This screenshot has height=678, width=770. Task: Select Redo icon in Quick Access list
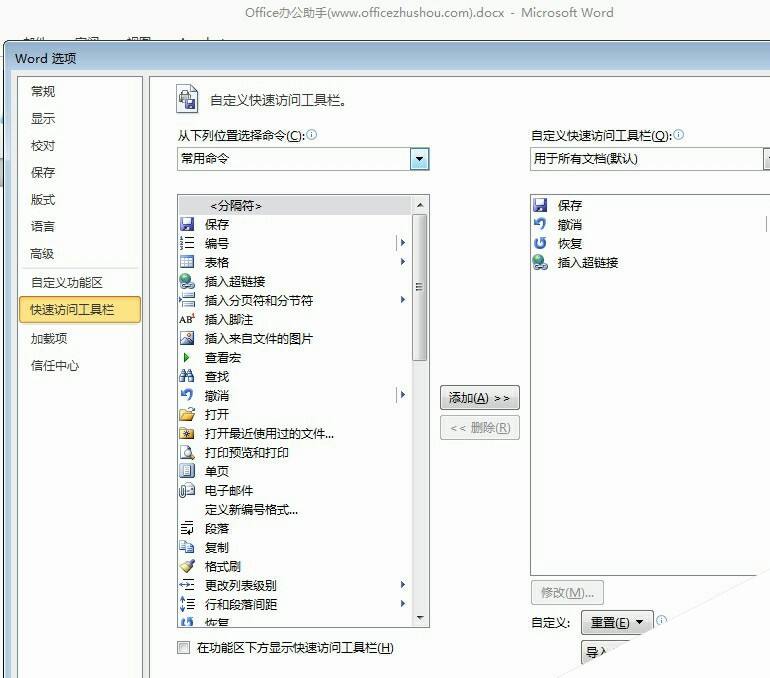click(x=540, y=243)
